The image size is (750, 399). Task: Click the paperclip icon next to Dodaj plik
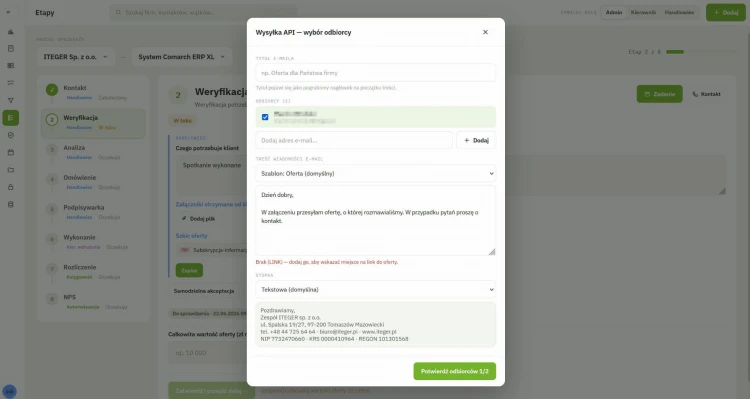click(x=184, y=219)
